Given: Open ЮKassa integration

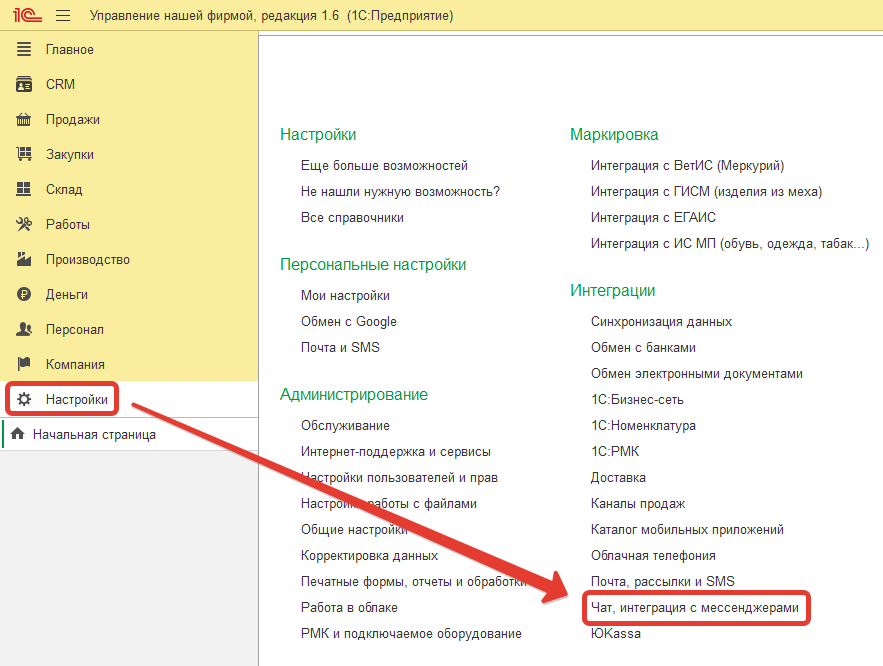Looking at the screenshot, I should click(616, 633).
